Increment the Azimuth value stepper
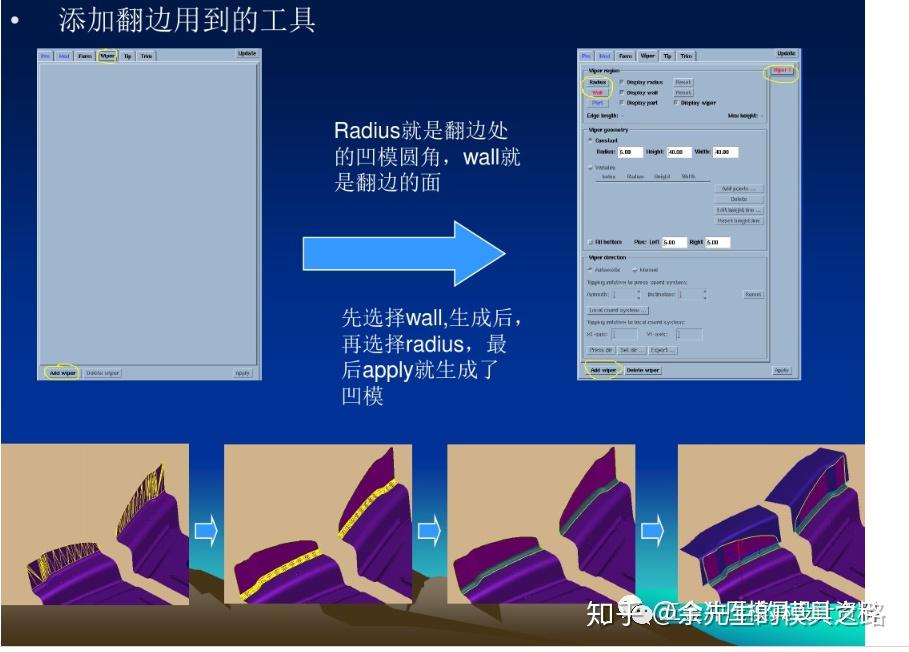Screen dimensions: 909x652 click(636, 293)
